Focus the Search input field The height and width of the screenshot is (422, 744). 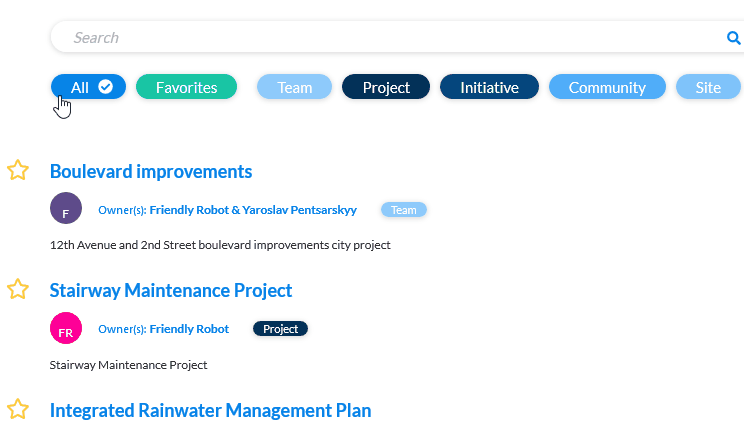397,37
